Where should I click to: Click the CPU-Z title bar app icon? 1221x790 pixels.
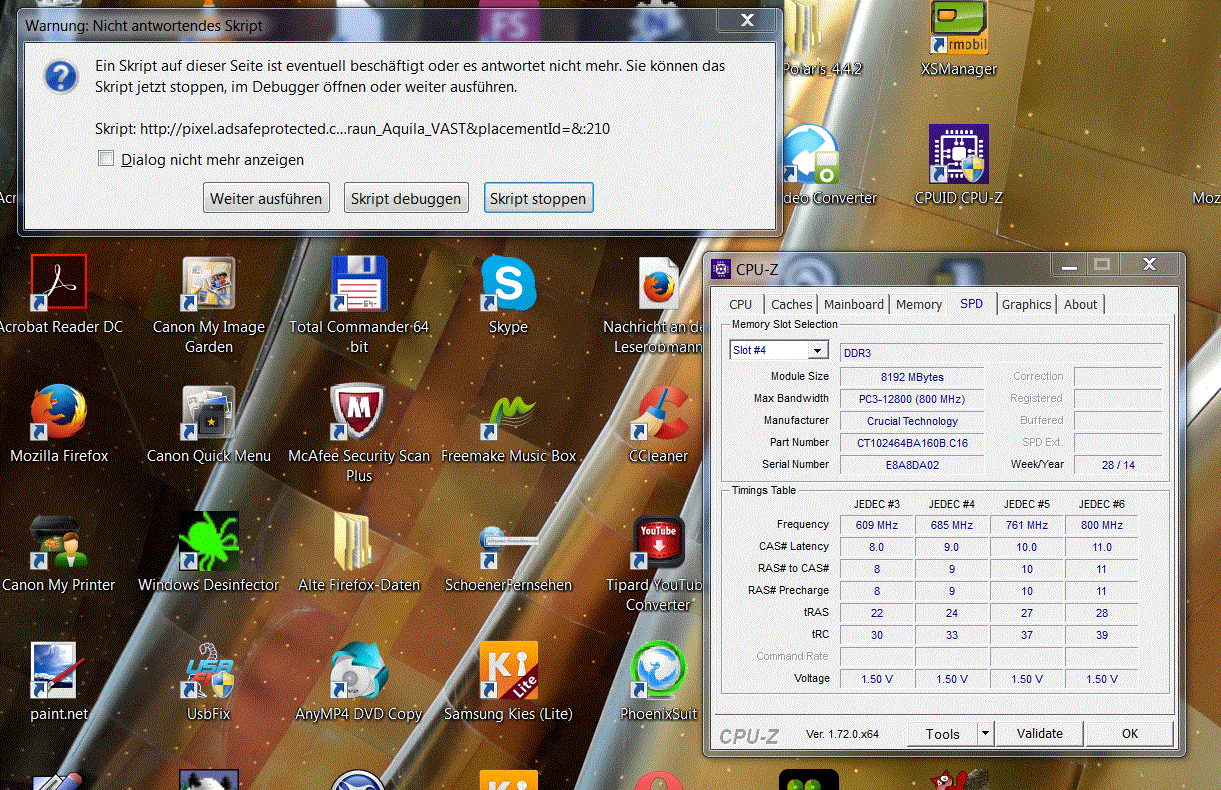pos(721,268)
